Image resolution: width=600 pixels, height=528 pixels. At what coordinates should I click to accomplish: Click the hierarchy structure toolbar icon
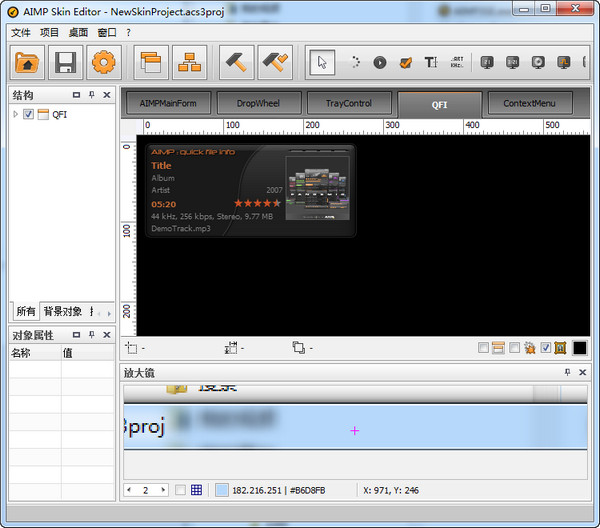click(190, 63)
